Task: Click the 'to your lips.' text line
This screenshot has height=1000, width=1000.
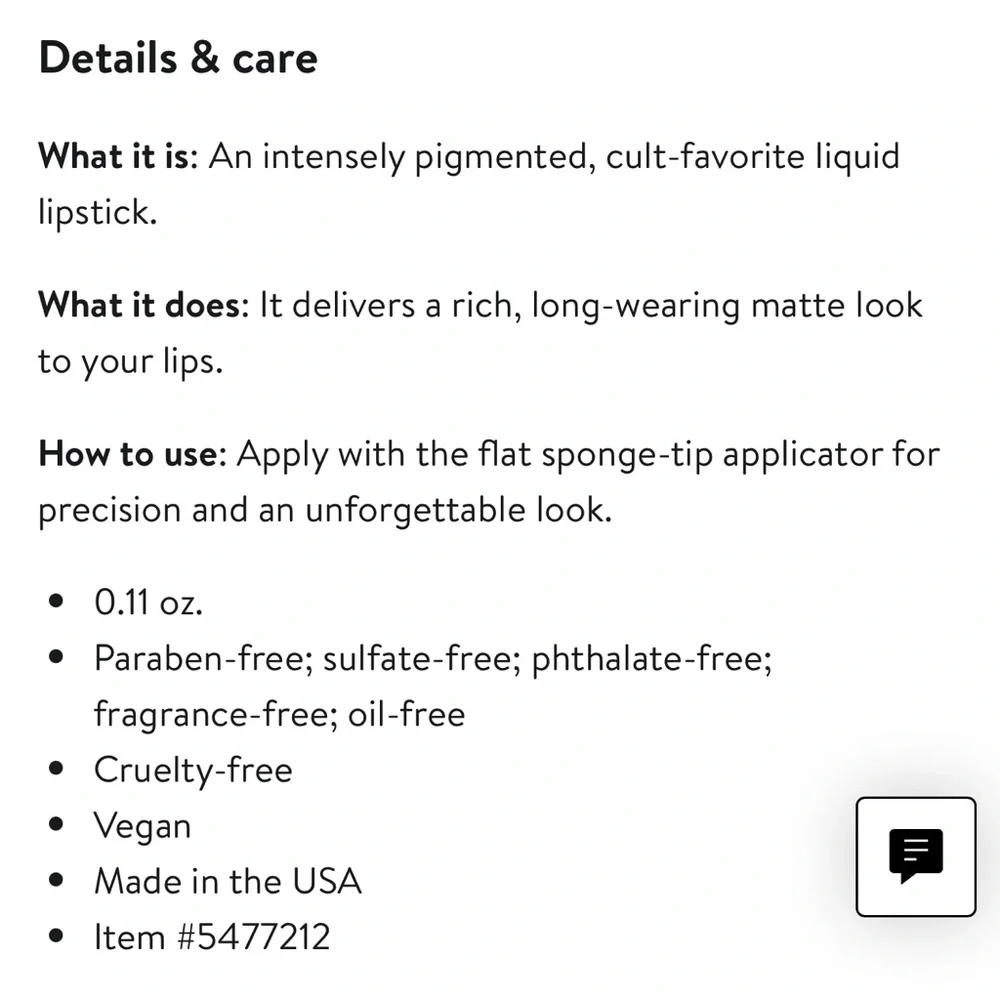Action: 131,361
